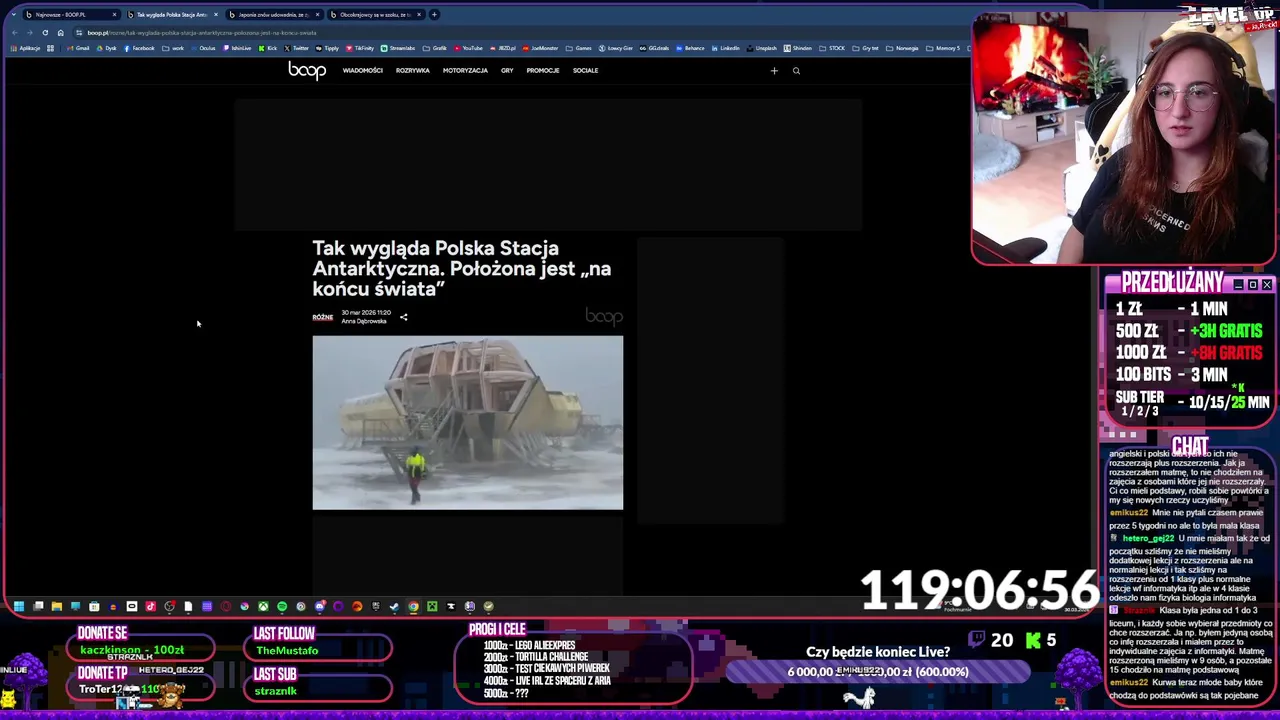Screen dimensions: 1280x720
Task: Expand the STOCK bookmarks folder
Action: 832,48
